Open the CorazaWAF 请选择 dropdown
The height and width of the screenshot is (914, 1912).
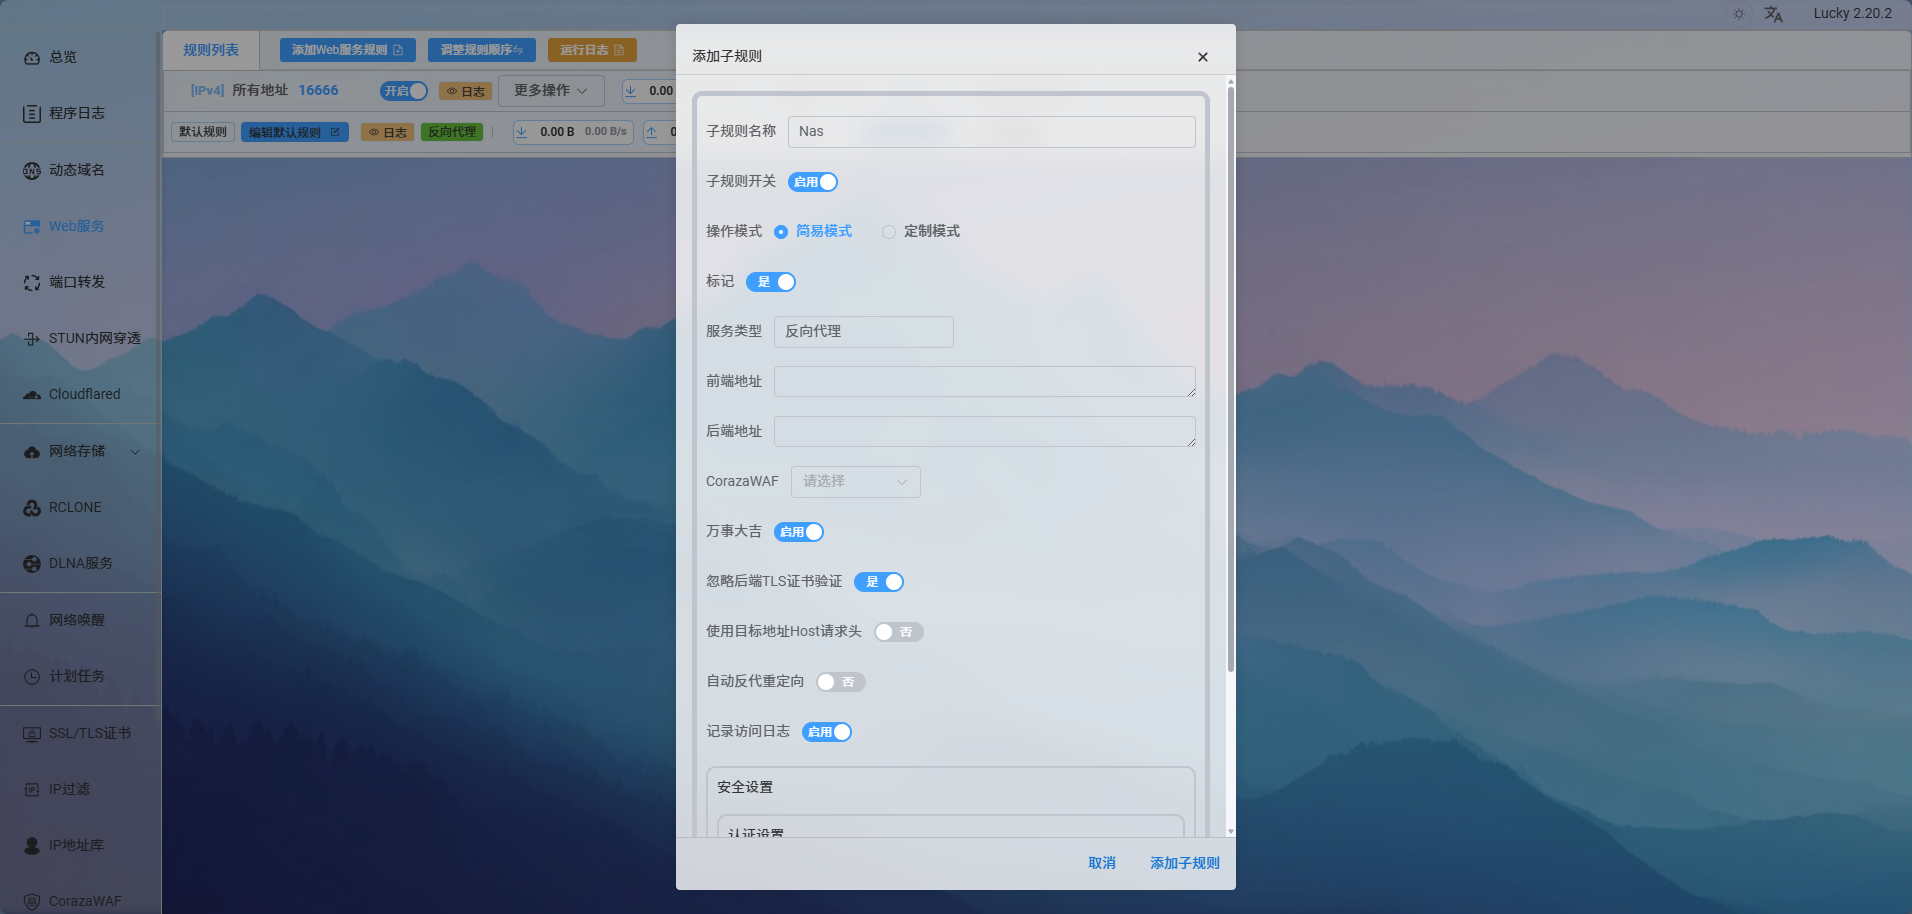[x=855, y=482]
